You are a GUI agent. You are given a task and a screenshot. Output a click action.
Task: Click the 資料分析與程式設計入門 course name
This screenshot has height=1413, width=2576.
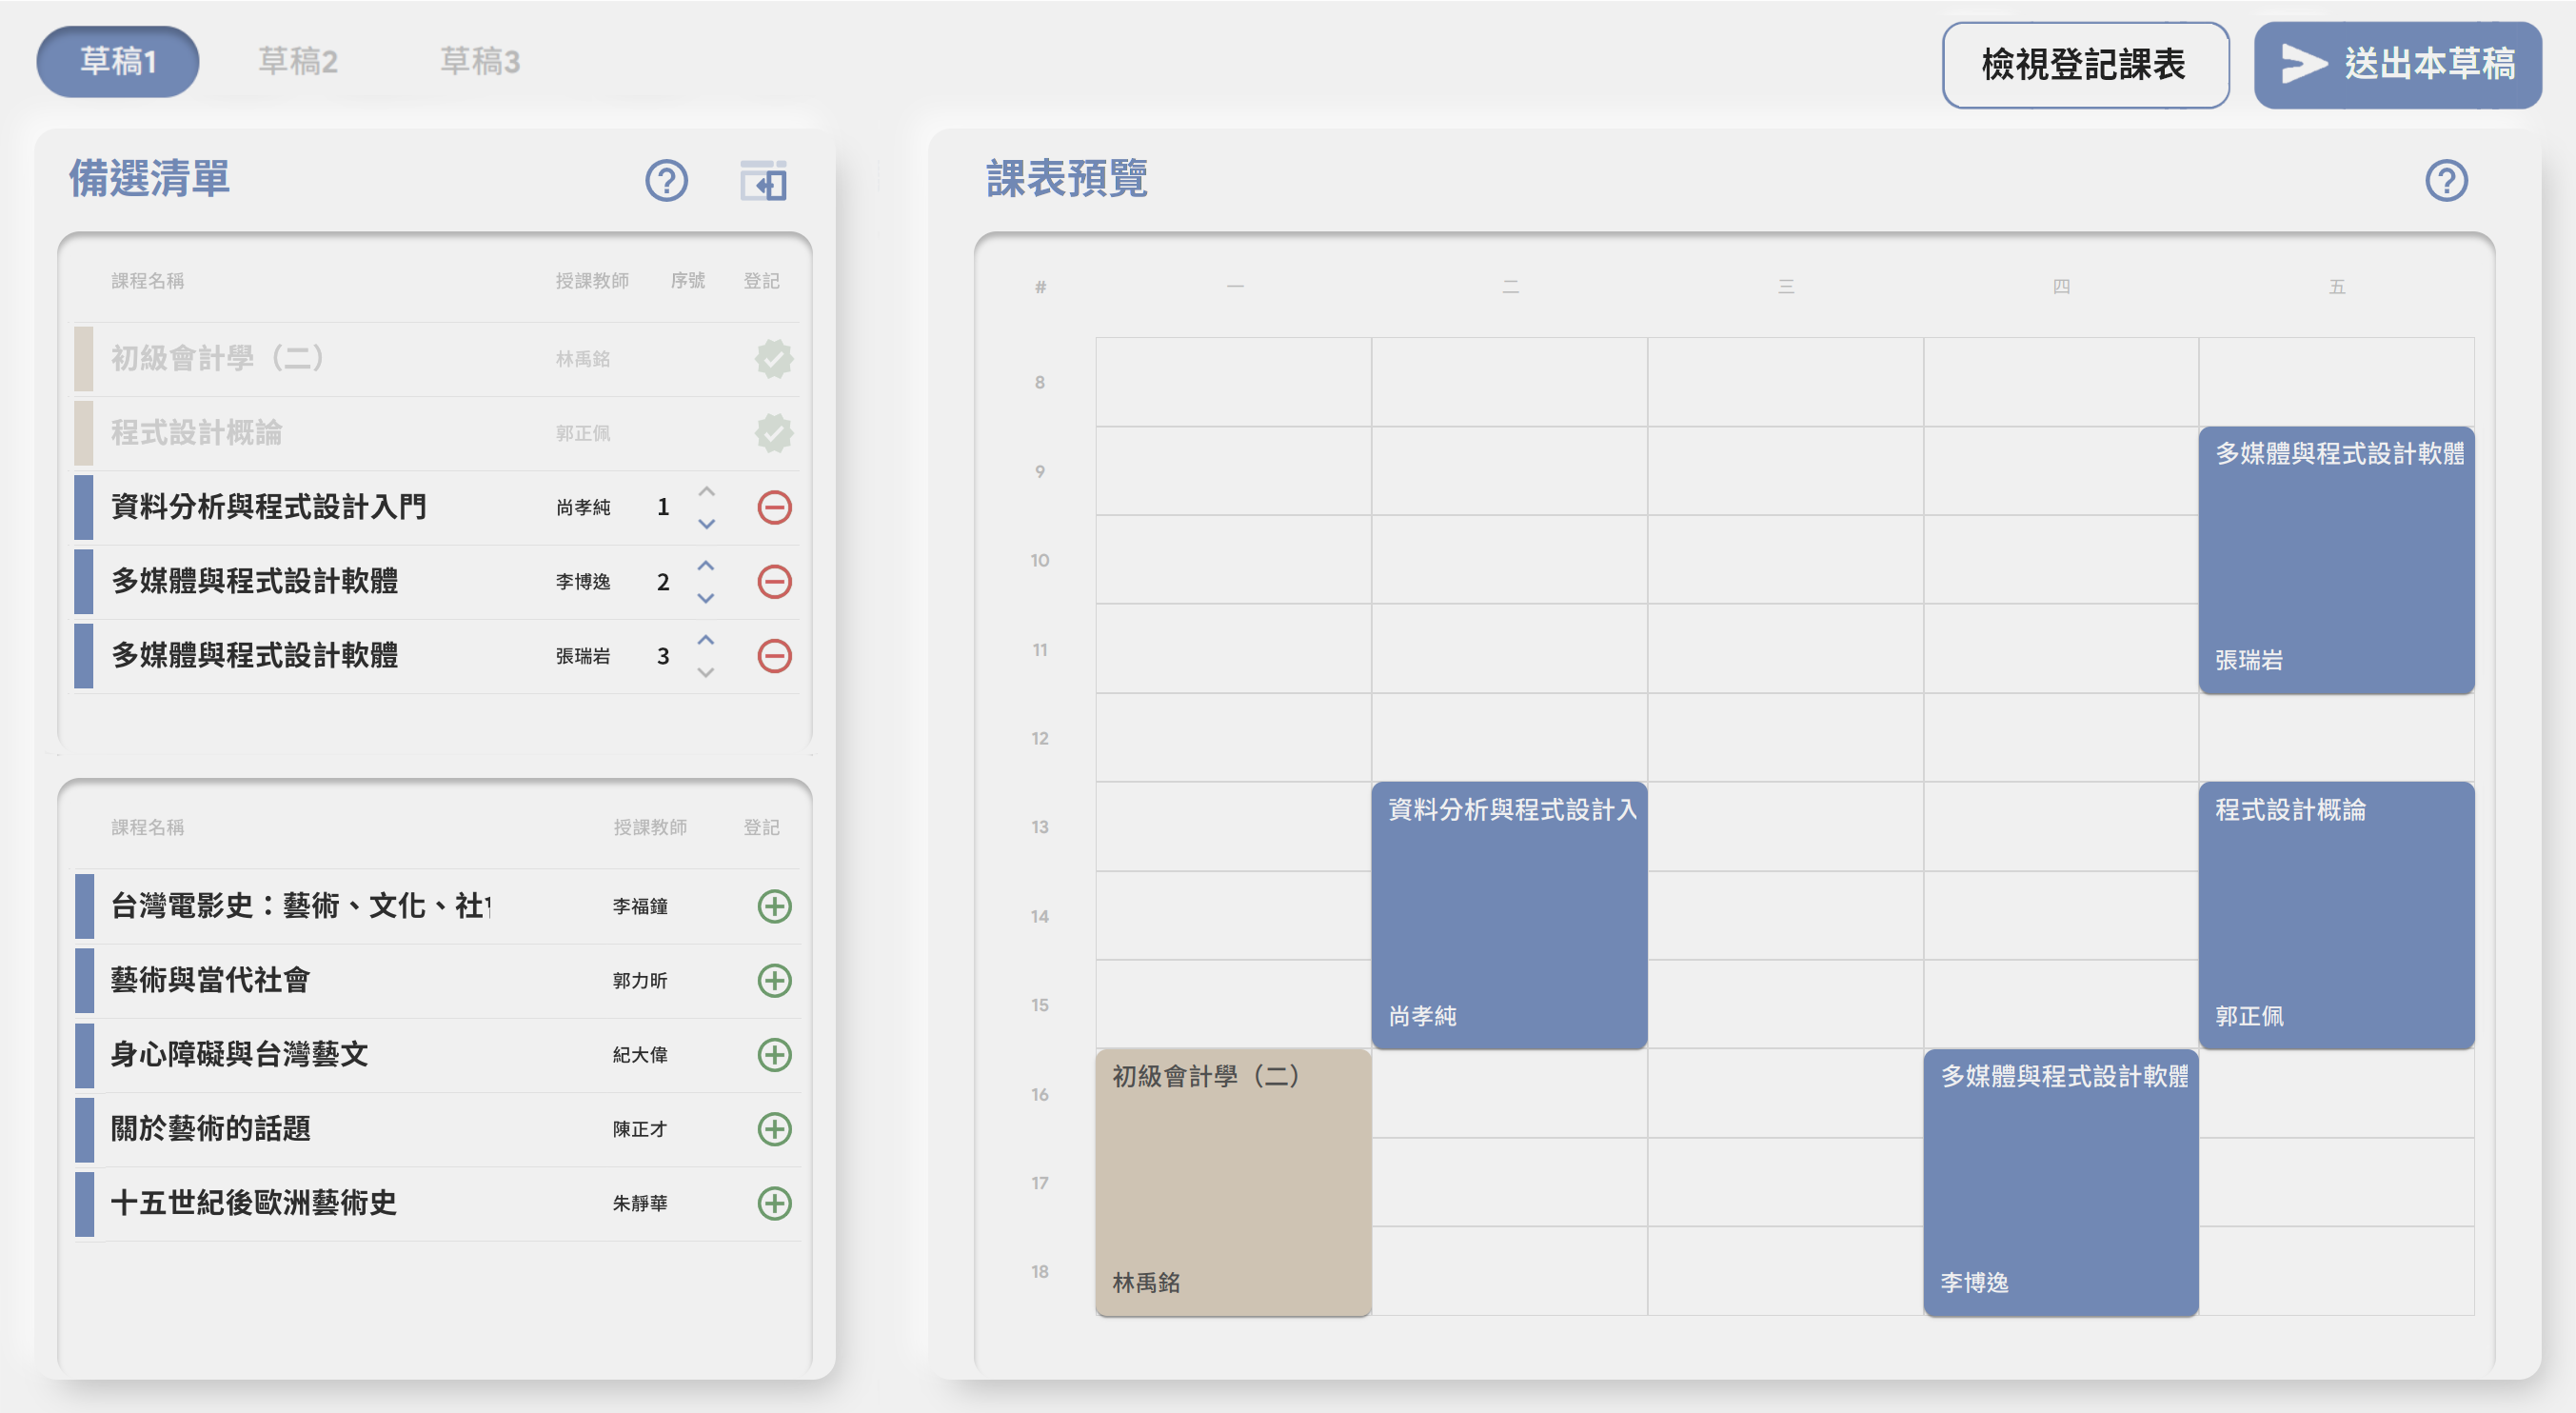(268, 507)
